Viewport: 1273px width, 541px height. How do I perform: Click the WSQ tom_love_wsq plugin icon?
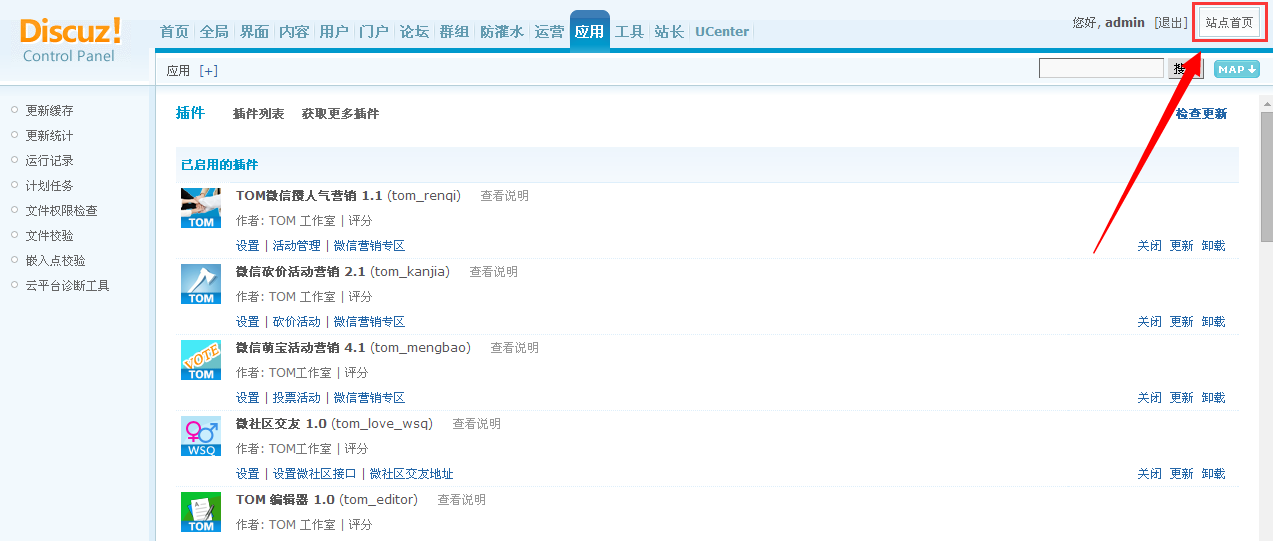click(x=201, y=436)
